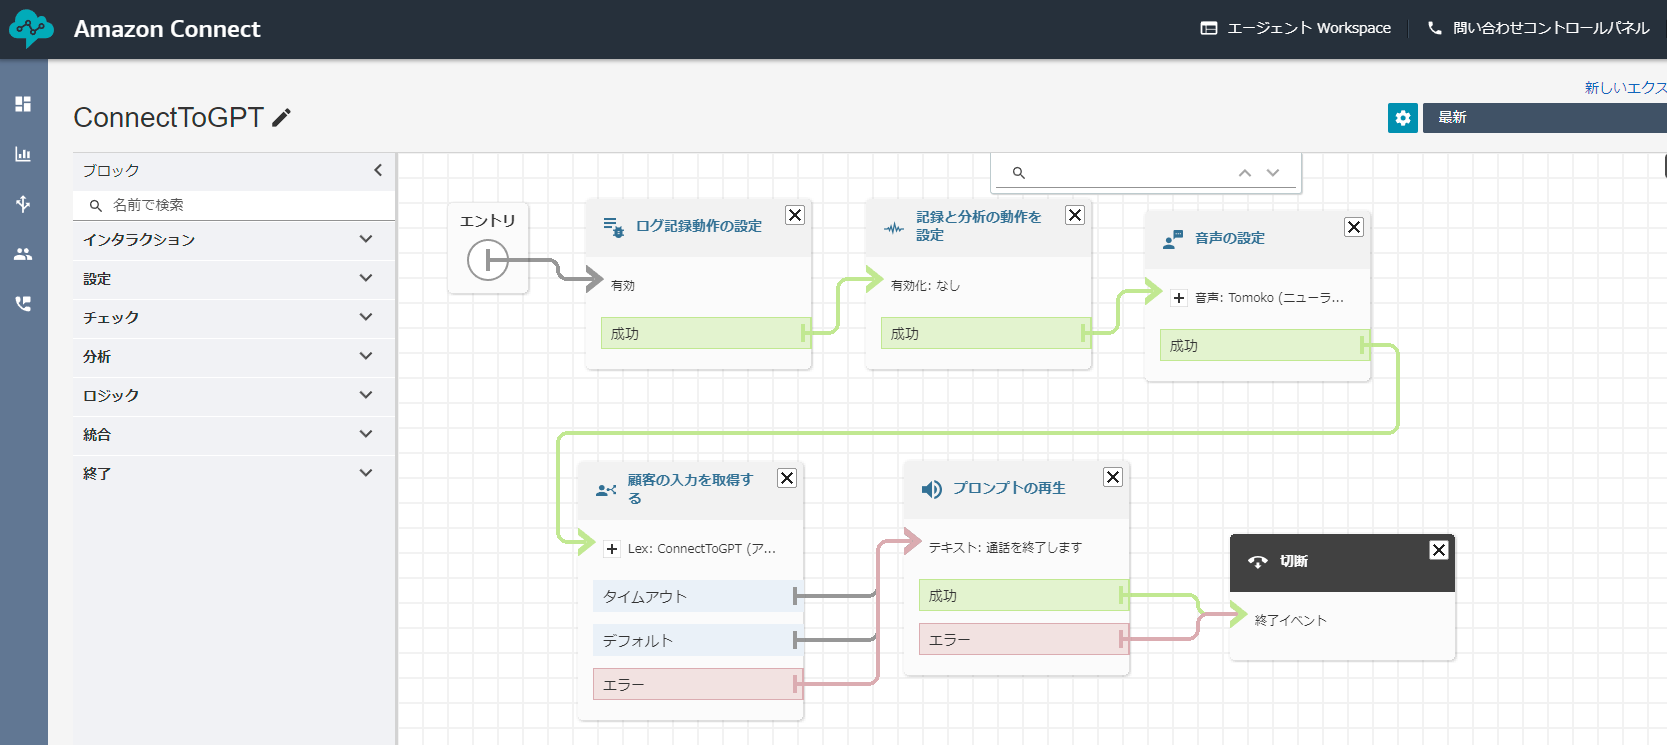Click the search icon in block panel
The width and height of the screenshot is (1667, 745).
tap(96, 206)
